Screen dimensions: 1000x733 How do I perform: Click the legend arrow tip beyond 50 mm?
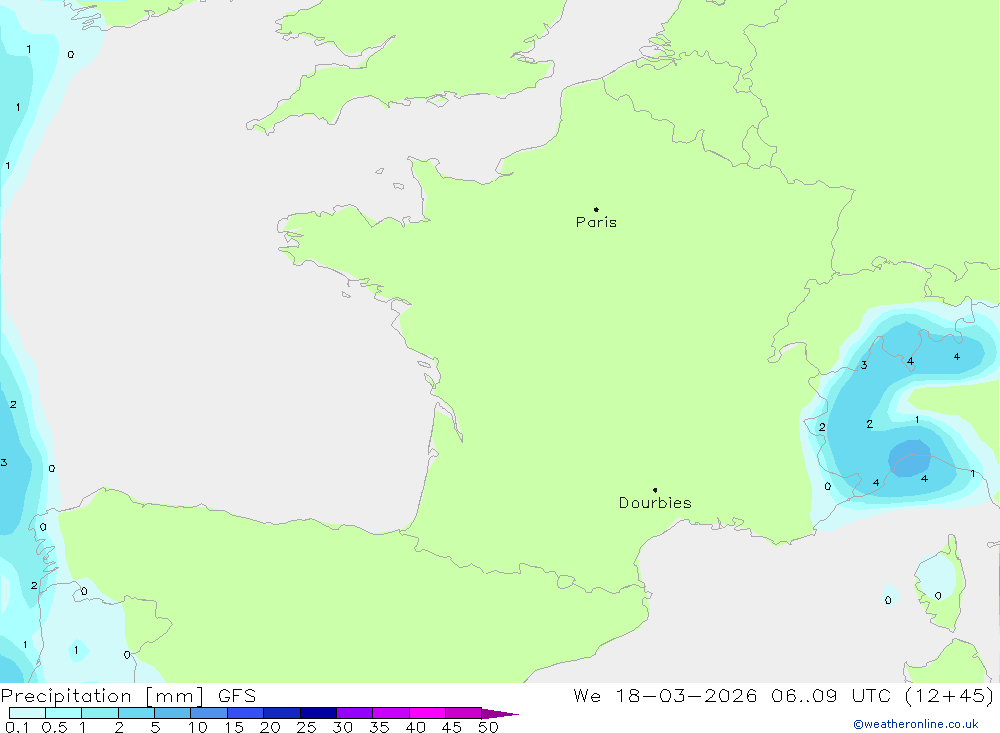[500, 713]
